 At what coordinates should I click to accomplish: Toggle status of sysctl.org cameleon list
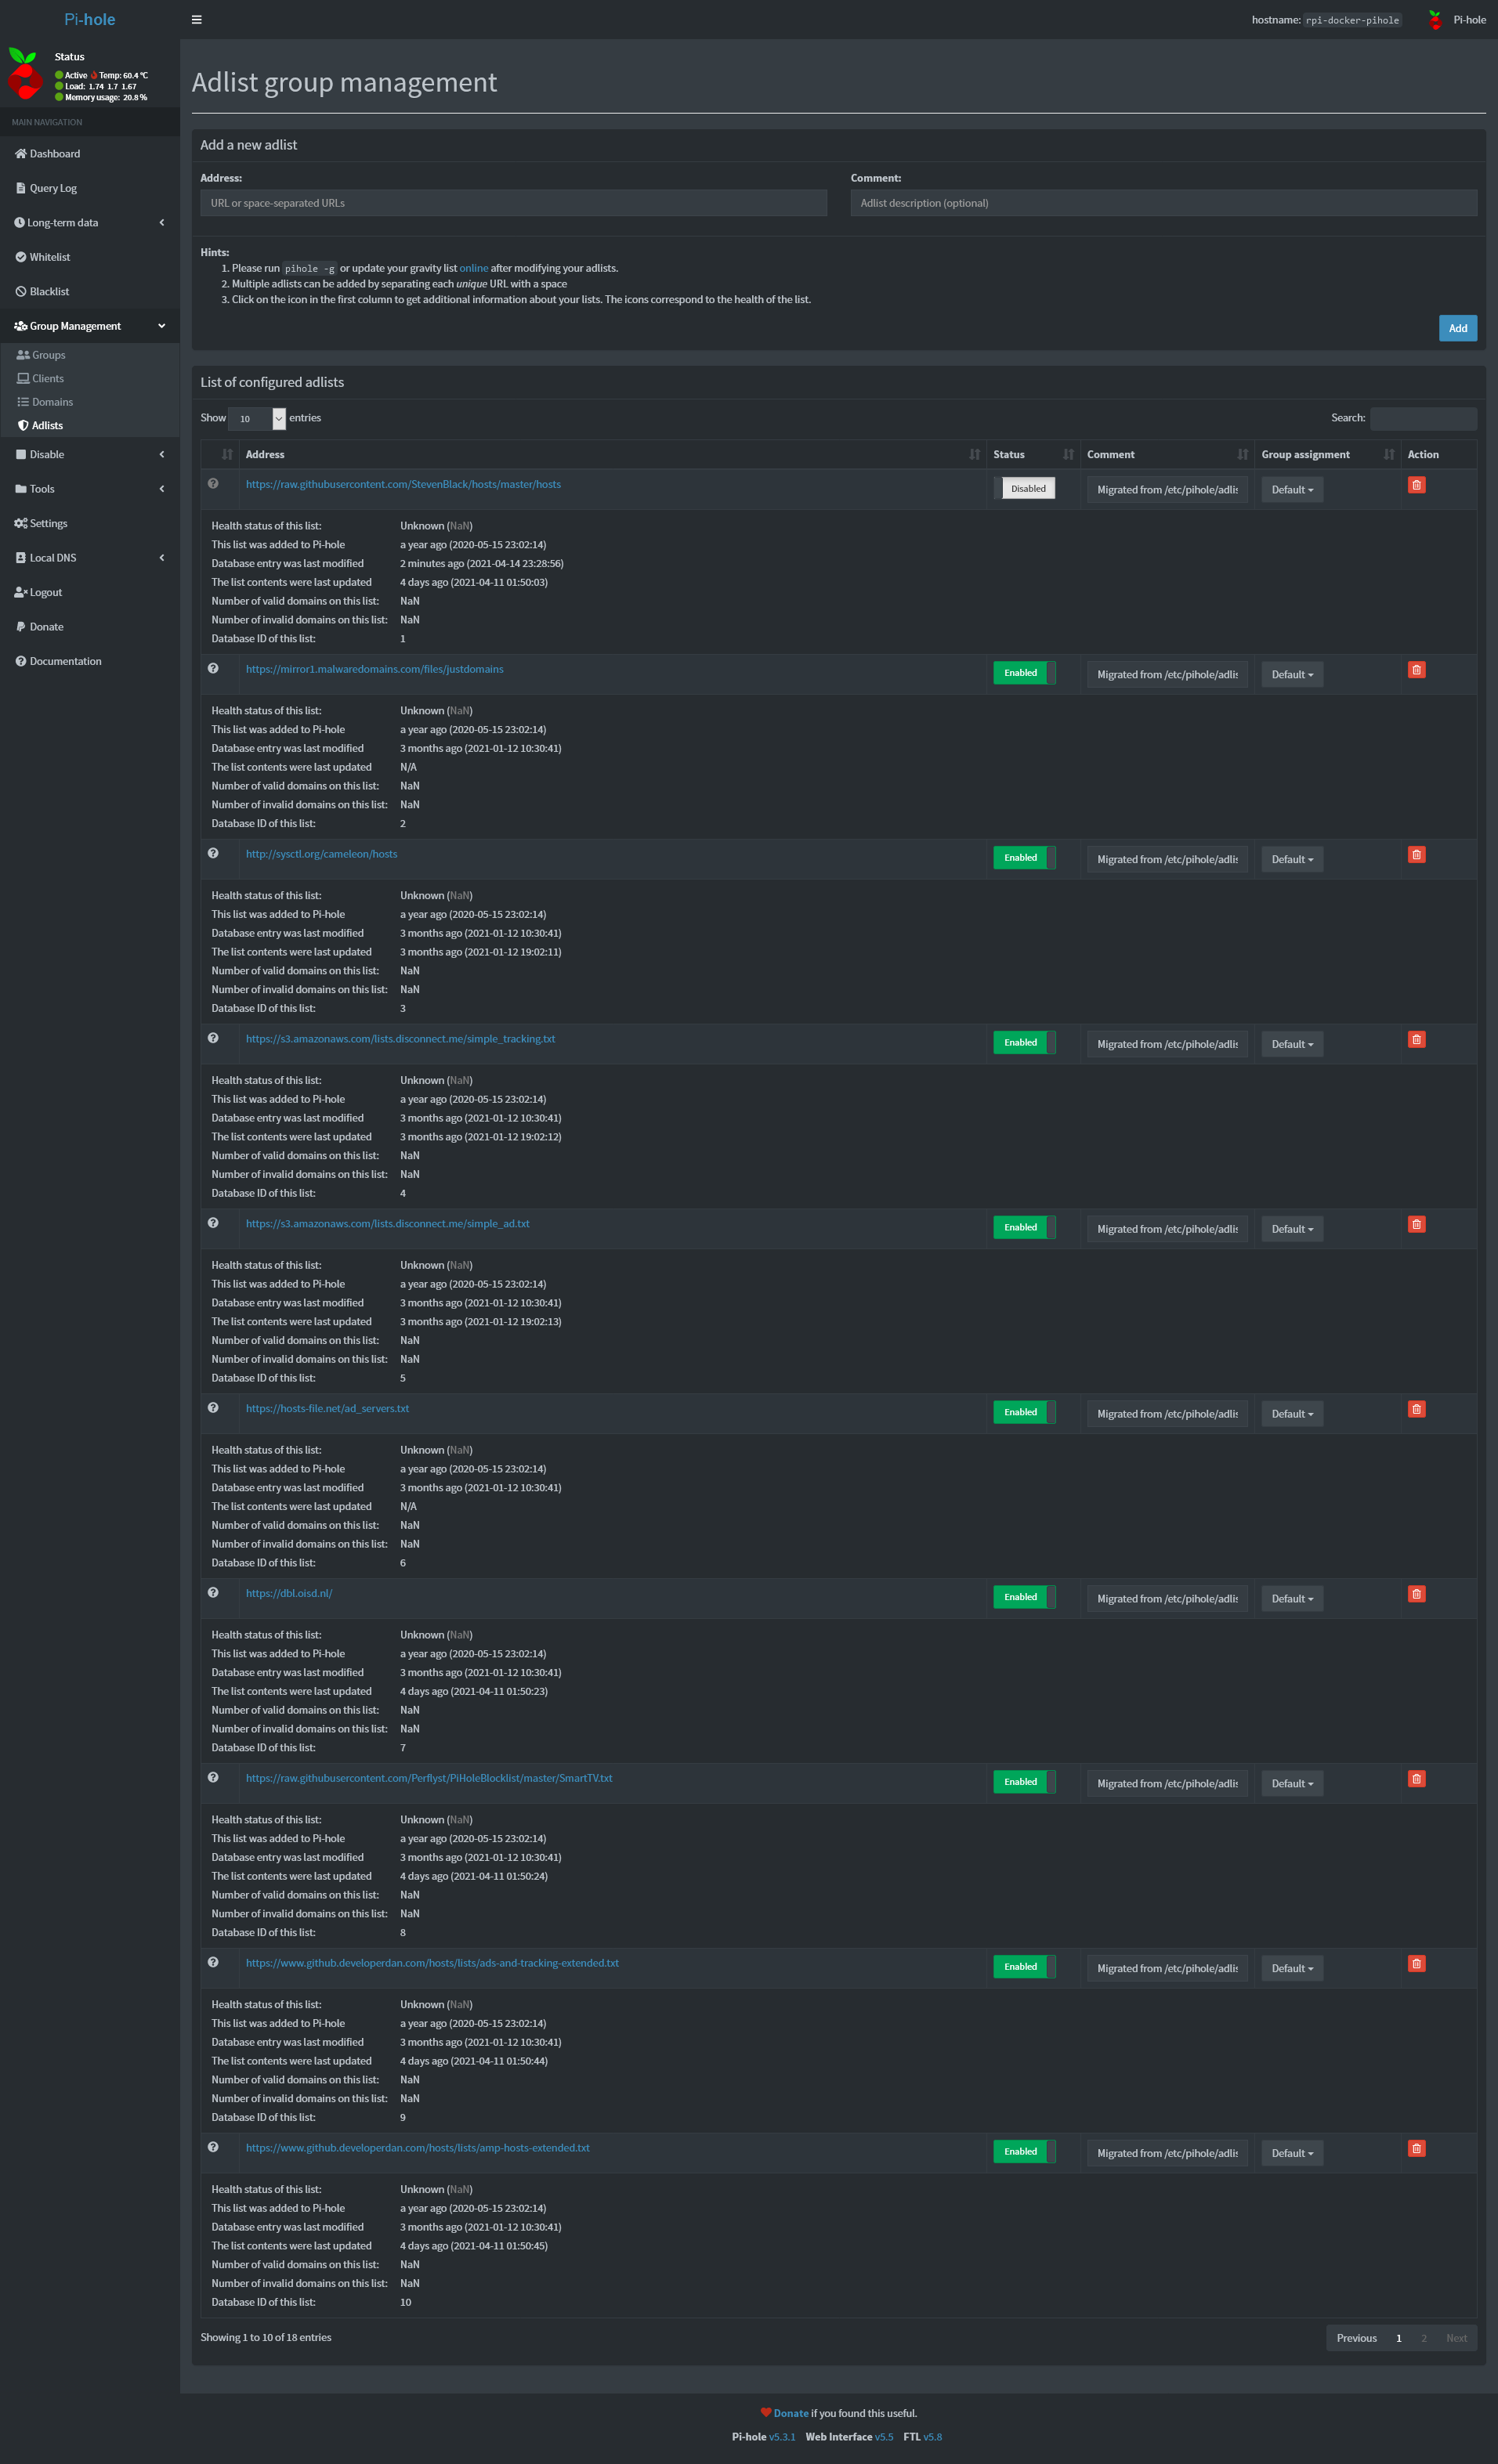click(x=1024, y=858)
